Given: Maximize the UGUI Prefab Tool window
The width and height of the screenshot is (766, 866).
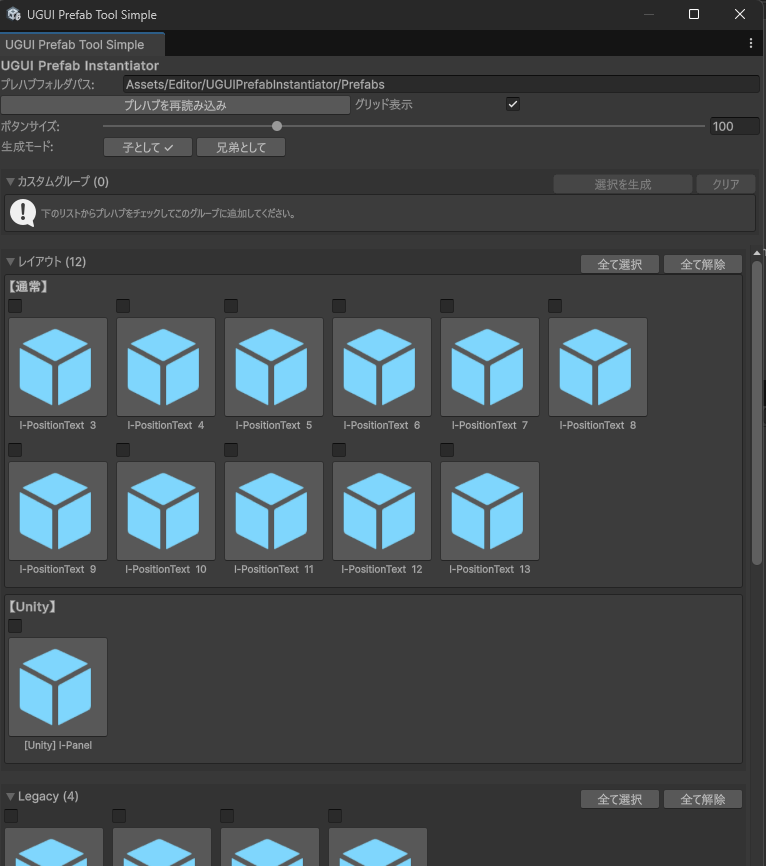Looking at the screenshot, I should 694,14.
